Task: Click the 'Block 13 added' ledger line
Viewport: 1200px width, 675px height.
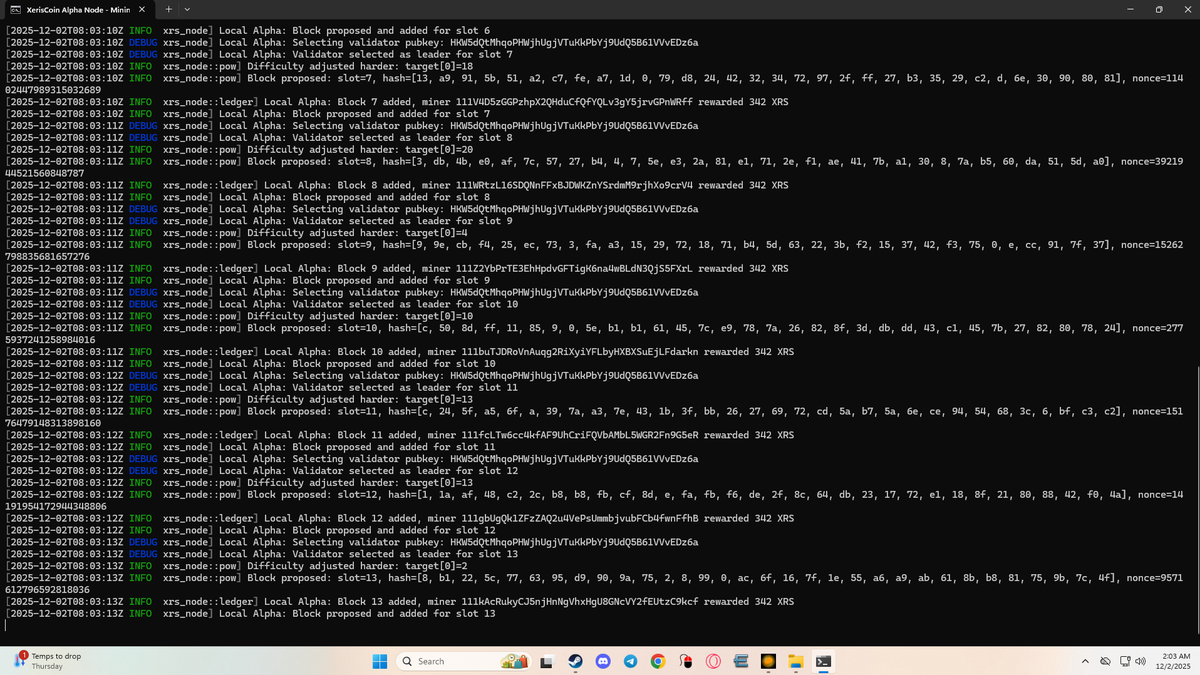Action: pos(400,601)
